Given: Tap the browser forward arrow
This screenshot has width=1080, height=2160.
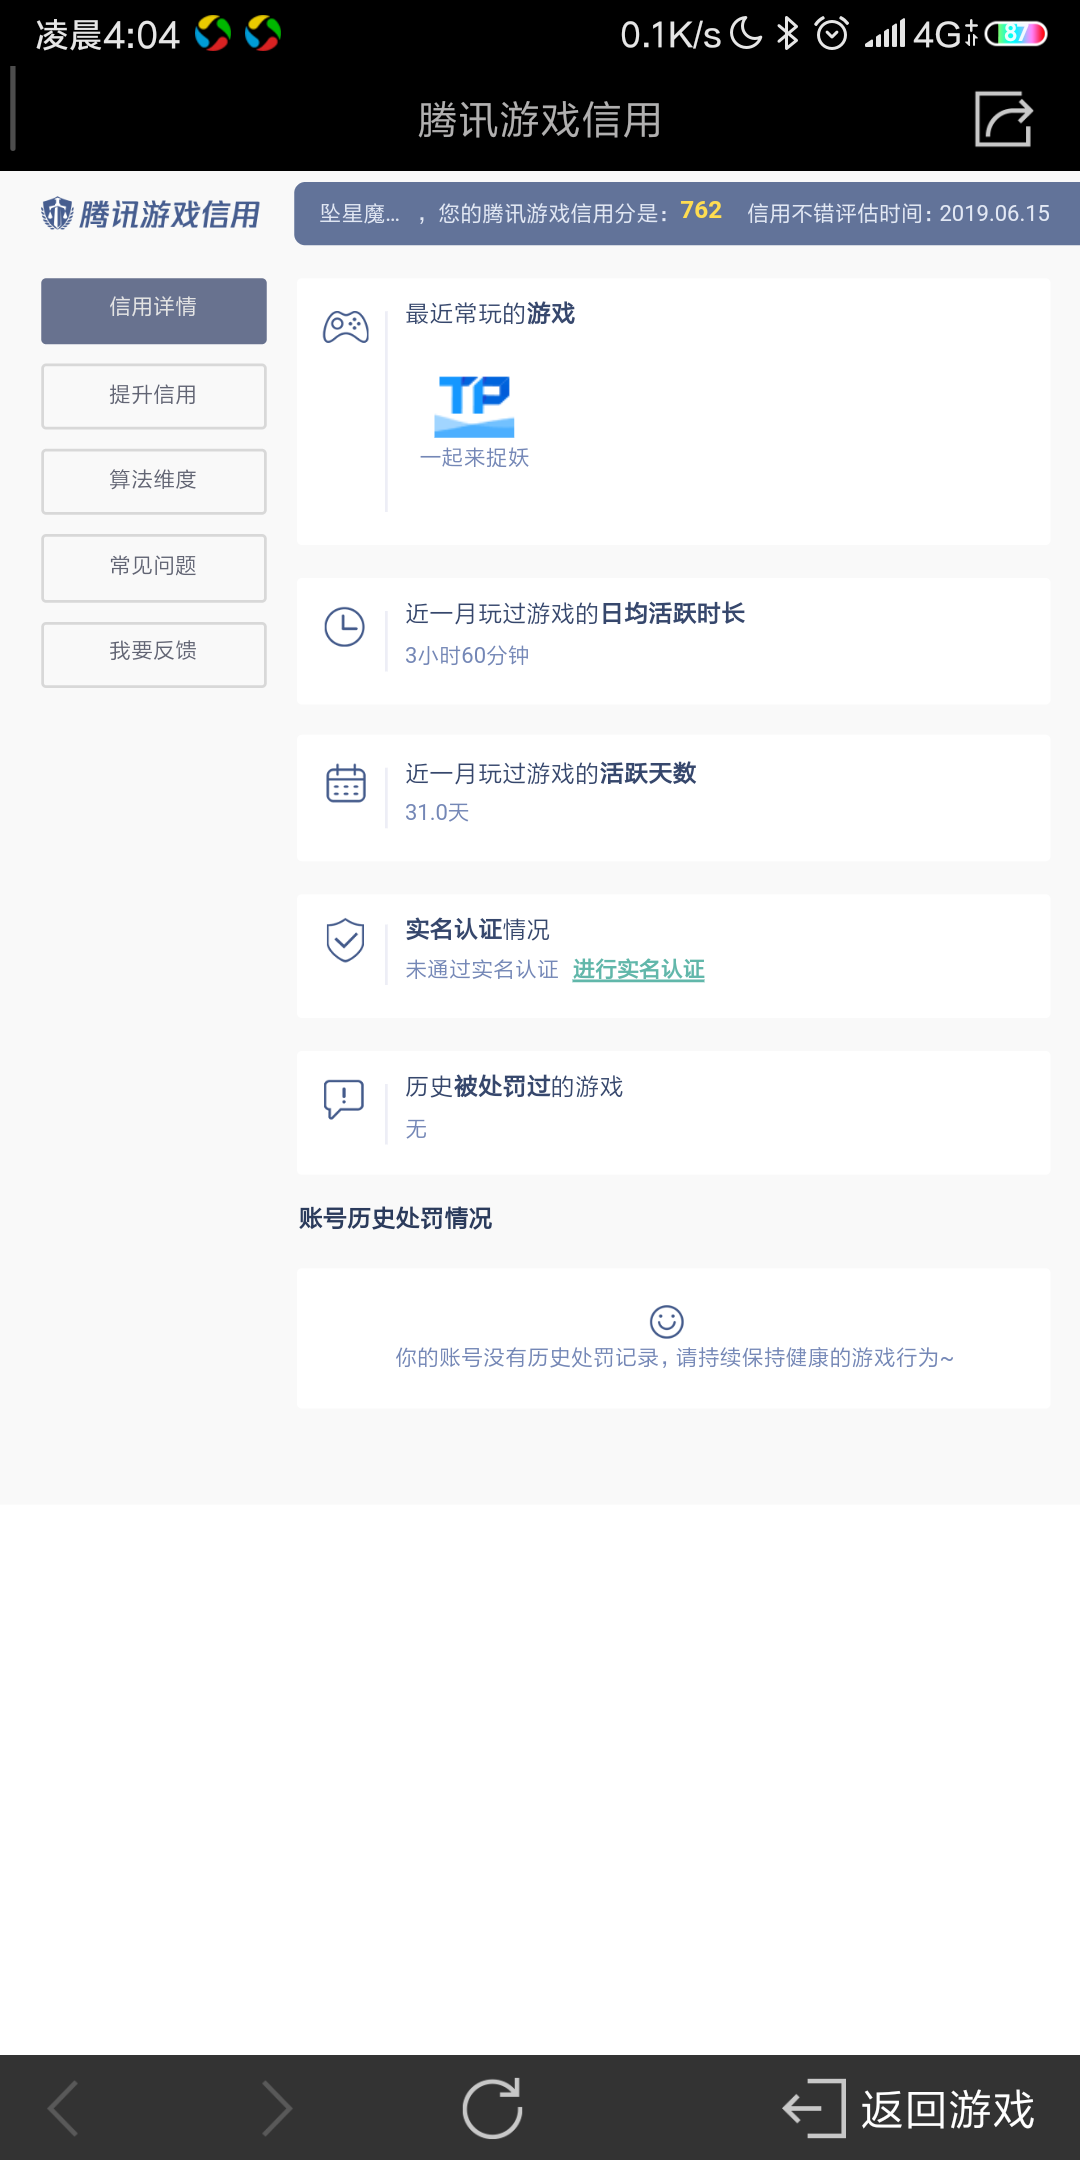Looking at the screenshot, I should tap(276, 2108).
